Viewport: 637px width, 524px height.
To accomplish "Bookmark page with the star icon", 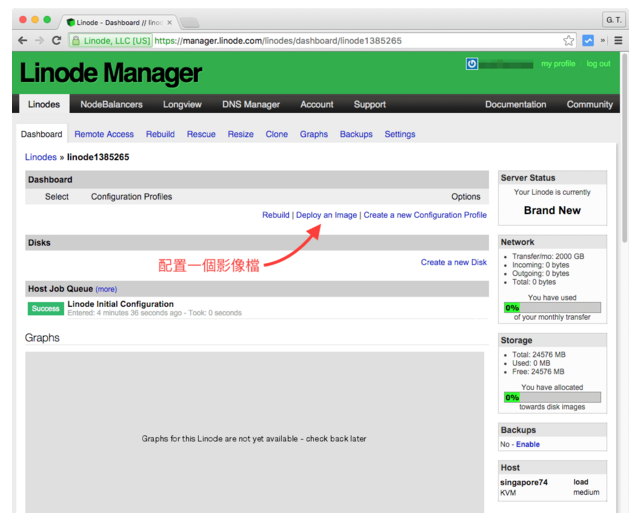I will [568, 41].
